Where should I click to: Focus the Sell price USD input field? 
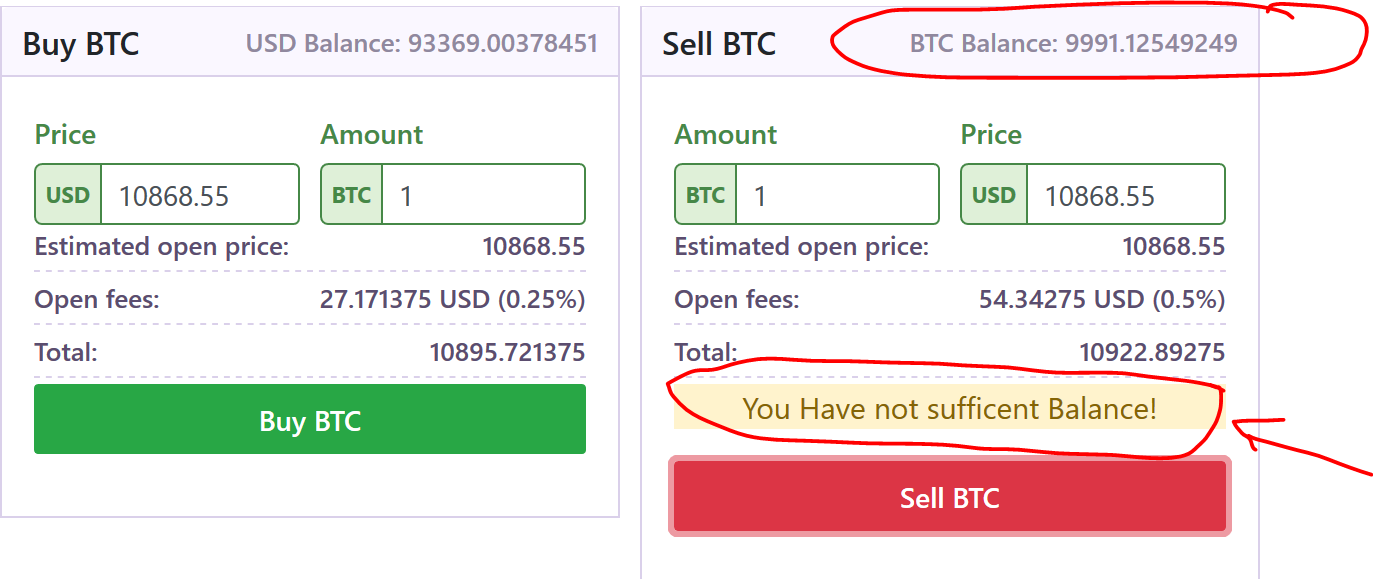1126,195
